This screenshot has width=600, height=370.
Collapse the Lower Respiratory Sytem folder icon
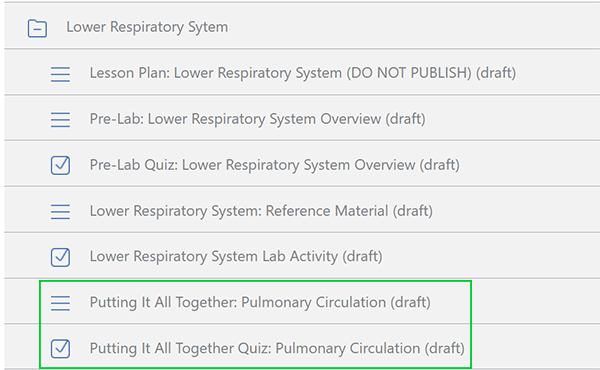coord(37,28)
